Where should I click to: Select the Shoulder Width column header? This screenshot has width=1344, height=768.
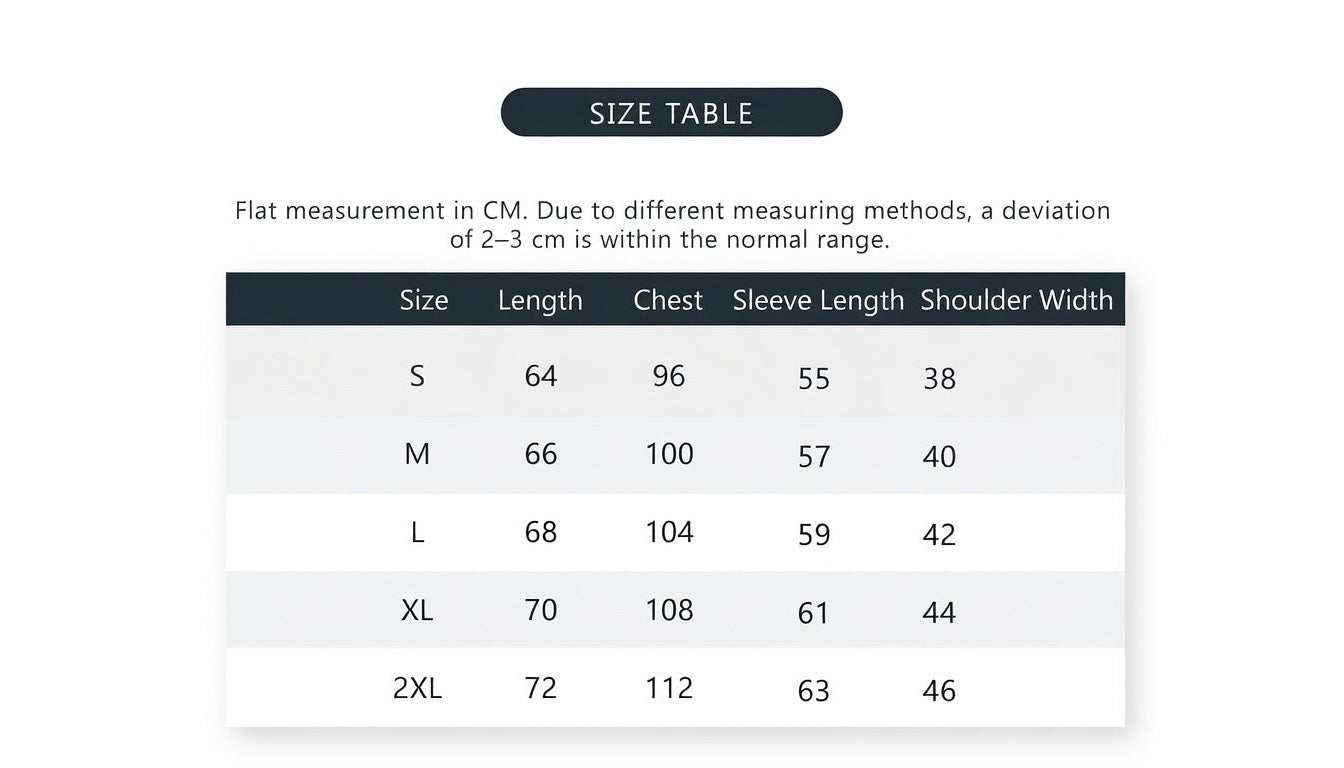pos(1016,300)
